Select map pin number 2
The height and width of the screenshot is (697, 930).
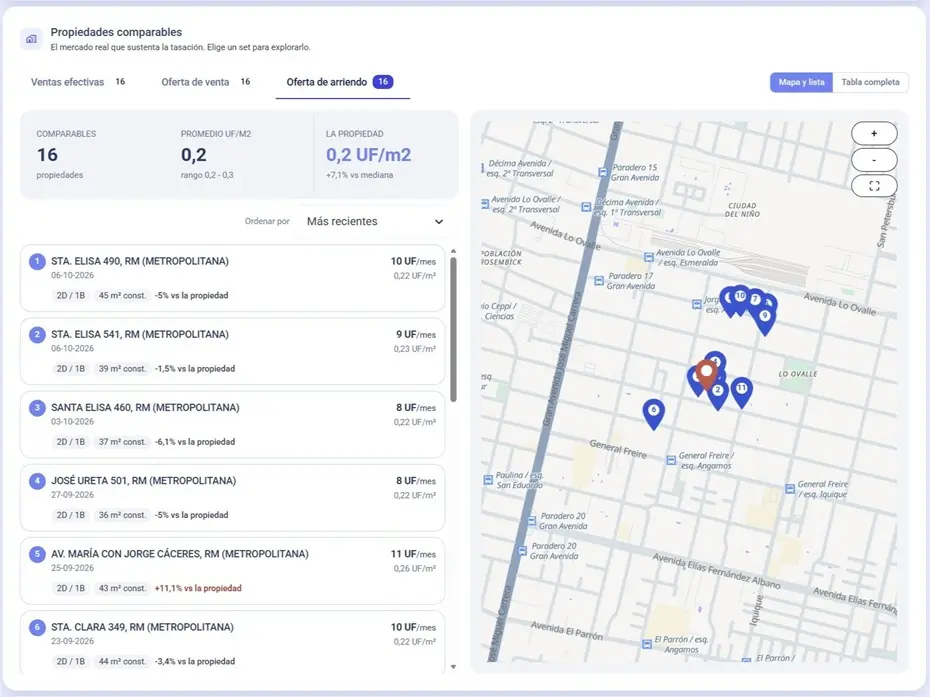(x=718, y=395)
